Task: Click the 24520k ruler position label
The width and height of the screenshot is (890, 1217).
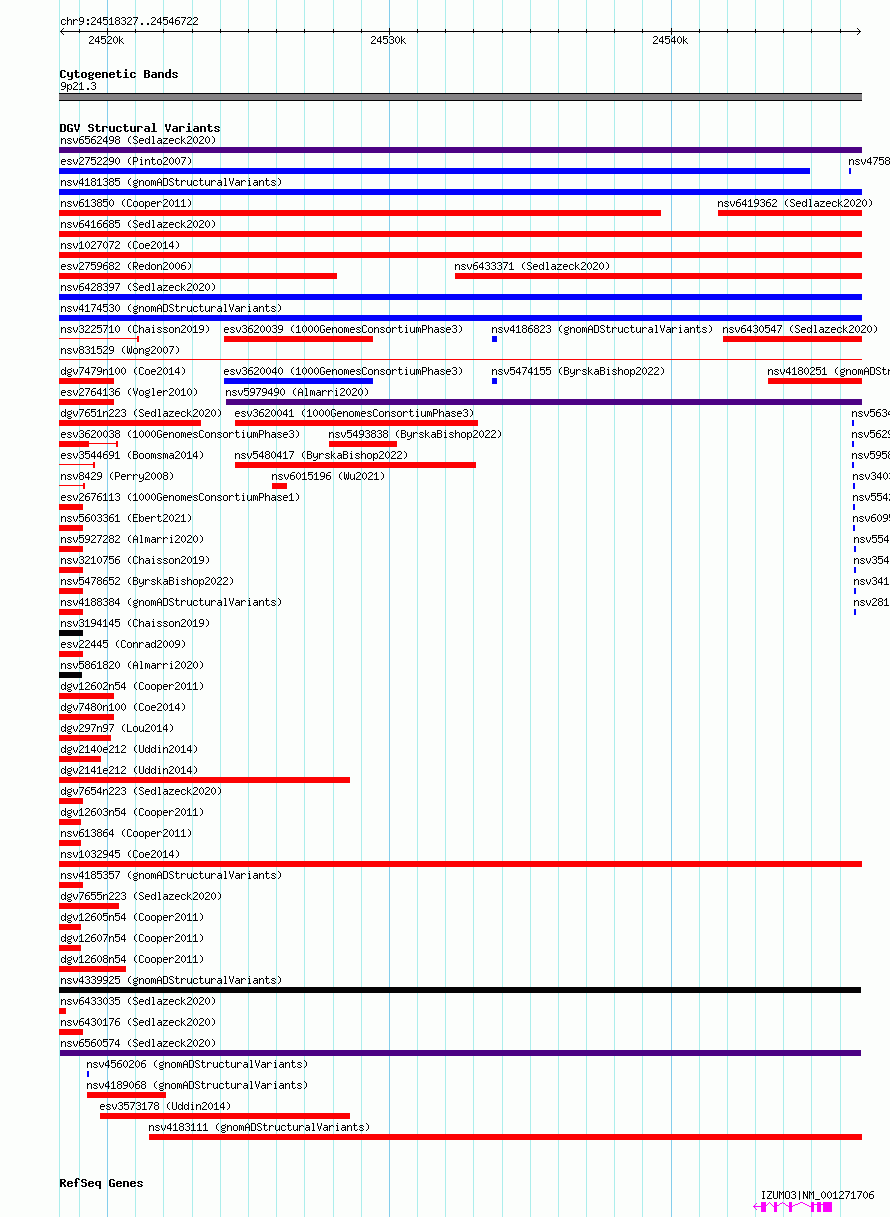Action: [x=106, y=40]
